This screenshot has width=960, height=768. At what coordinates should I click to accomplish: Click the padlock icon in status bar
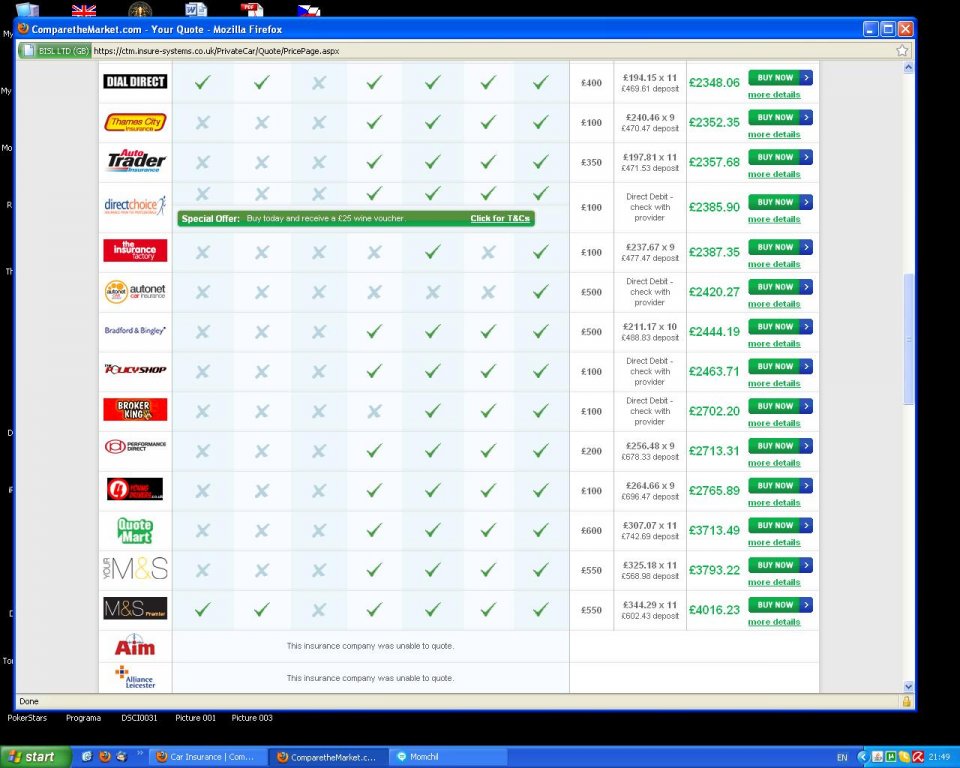coord(906,701)
